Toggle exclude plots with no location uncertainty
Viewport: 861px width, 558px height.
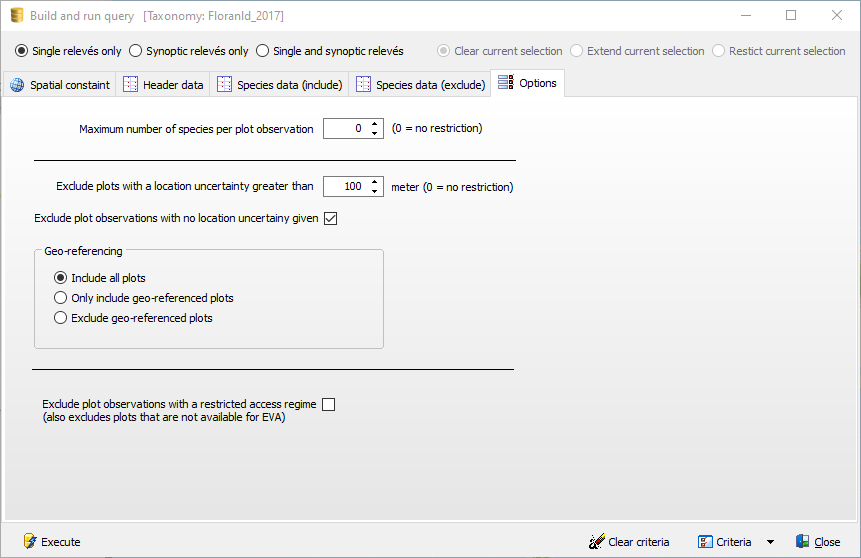coord(331,219)
